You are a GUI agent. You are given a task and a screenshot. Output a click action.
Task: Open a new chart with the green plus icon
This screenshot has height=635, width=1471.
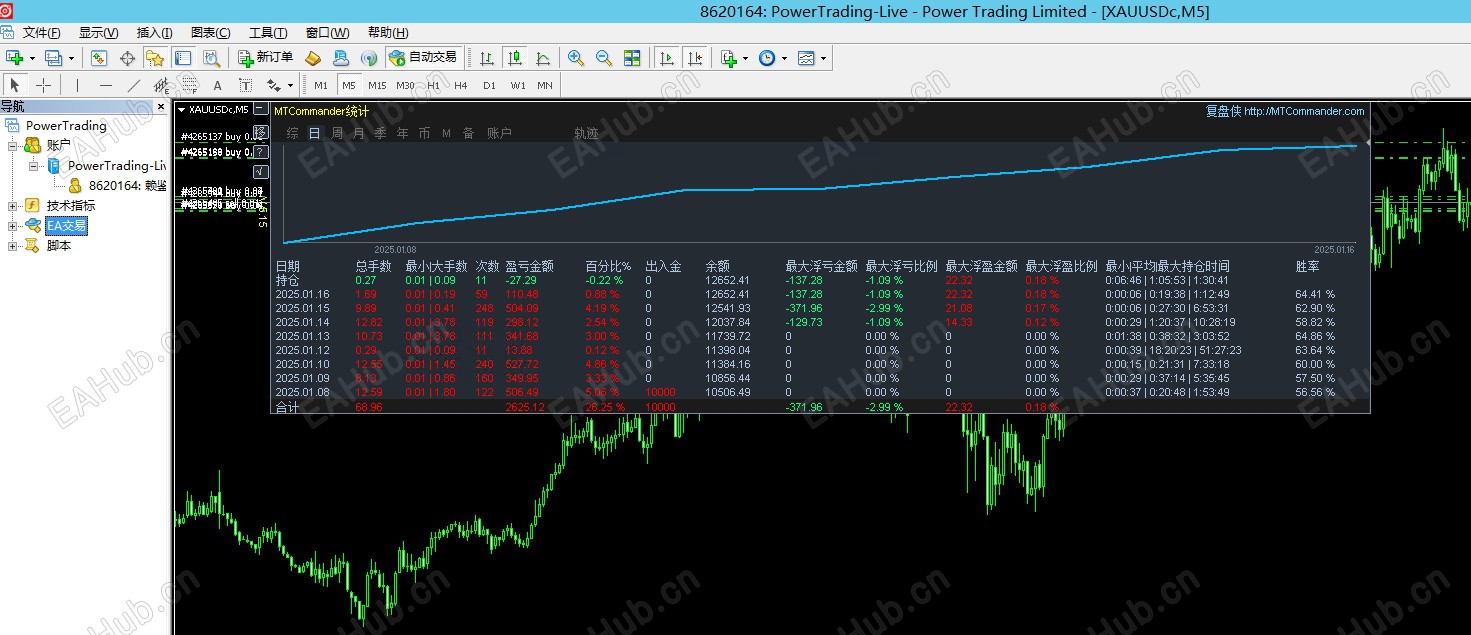pos(15,58)
